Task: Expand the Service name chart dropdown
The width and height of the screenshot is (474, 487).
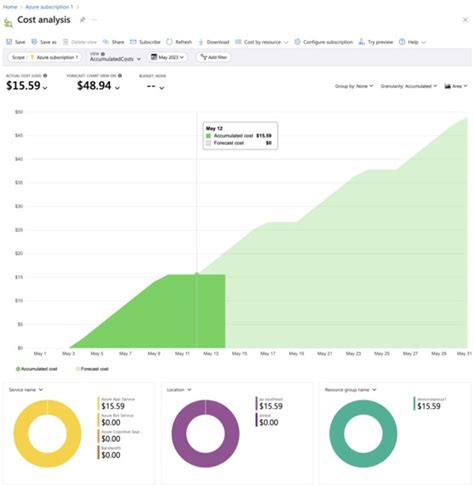Action: pos(26,390)
